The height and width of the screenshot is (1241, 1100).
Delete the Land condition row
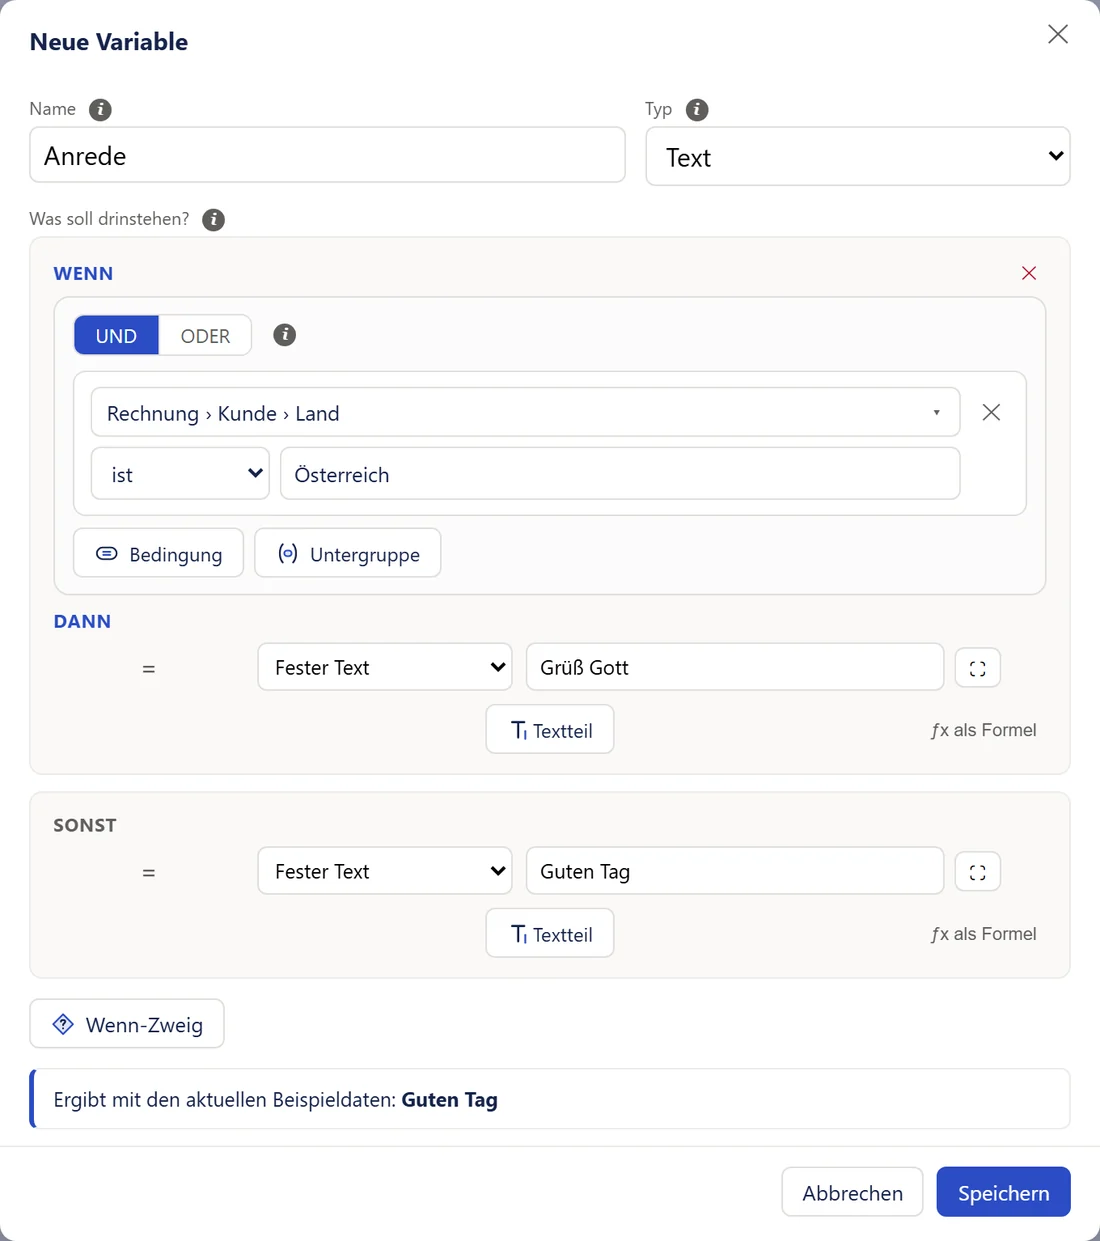(x=991, y=412)
